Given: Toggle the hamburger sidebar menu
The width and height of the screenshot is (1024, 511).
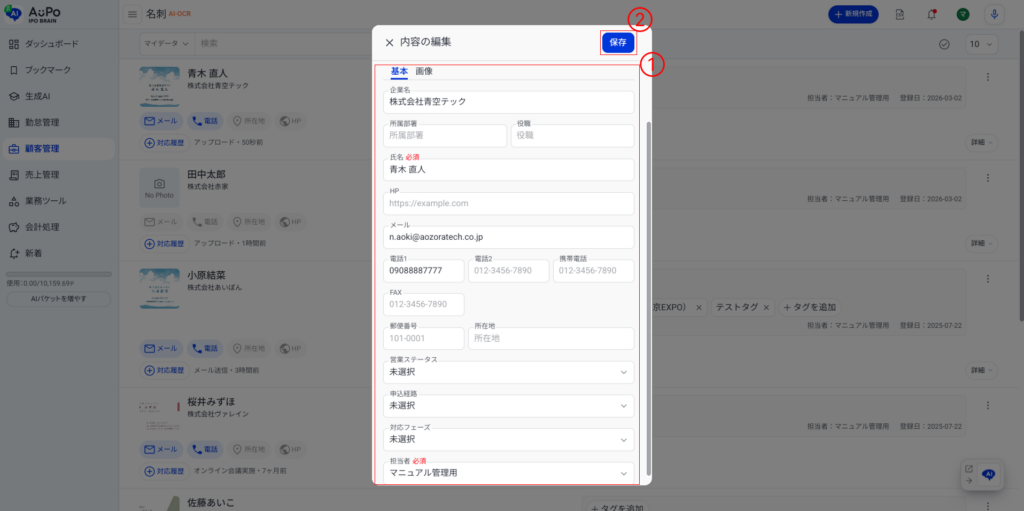Looking at the screenshot, I should (x=132, y=14).
